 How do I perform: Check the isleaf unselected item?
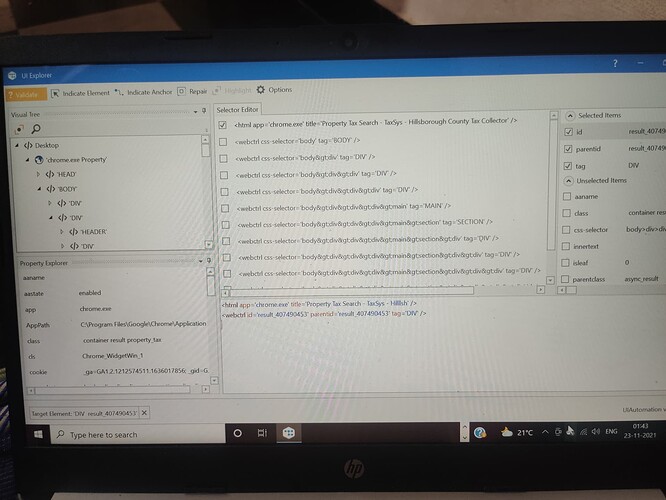(565, 263)
